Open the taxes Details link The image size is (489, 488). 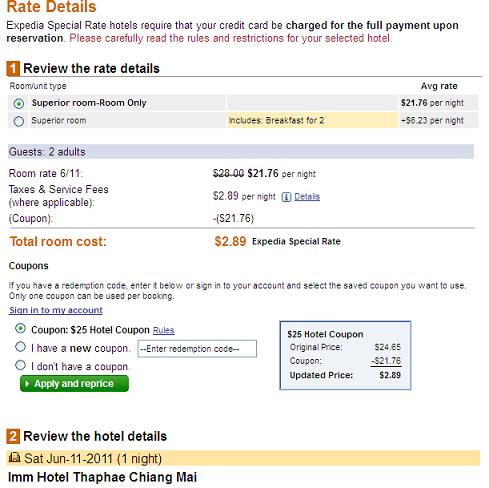tap(307, 197)
